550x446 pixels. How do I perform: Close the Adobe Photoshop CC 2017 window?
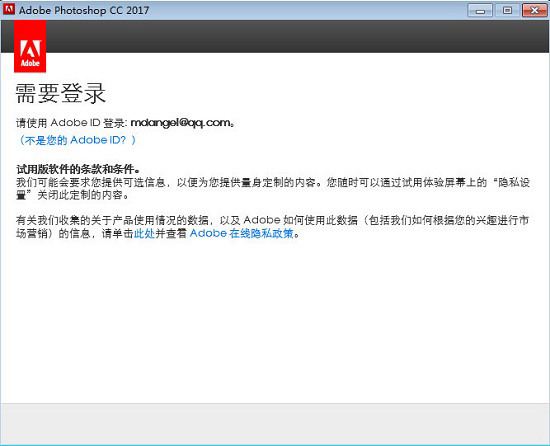534,11
